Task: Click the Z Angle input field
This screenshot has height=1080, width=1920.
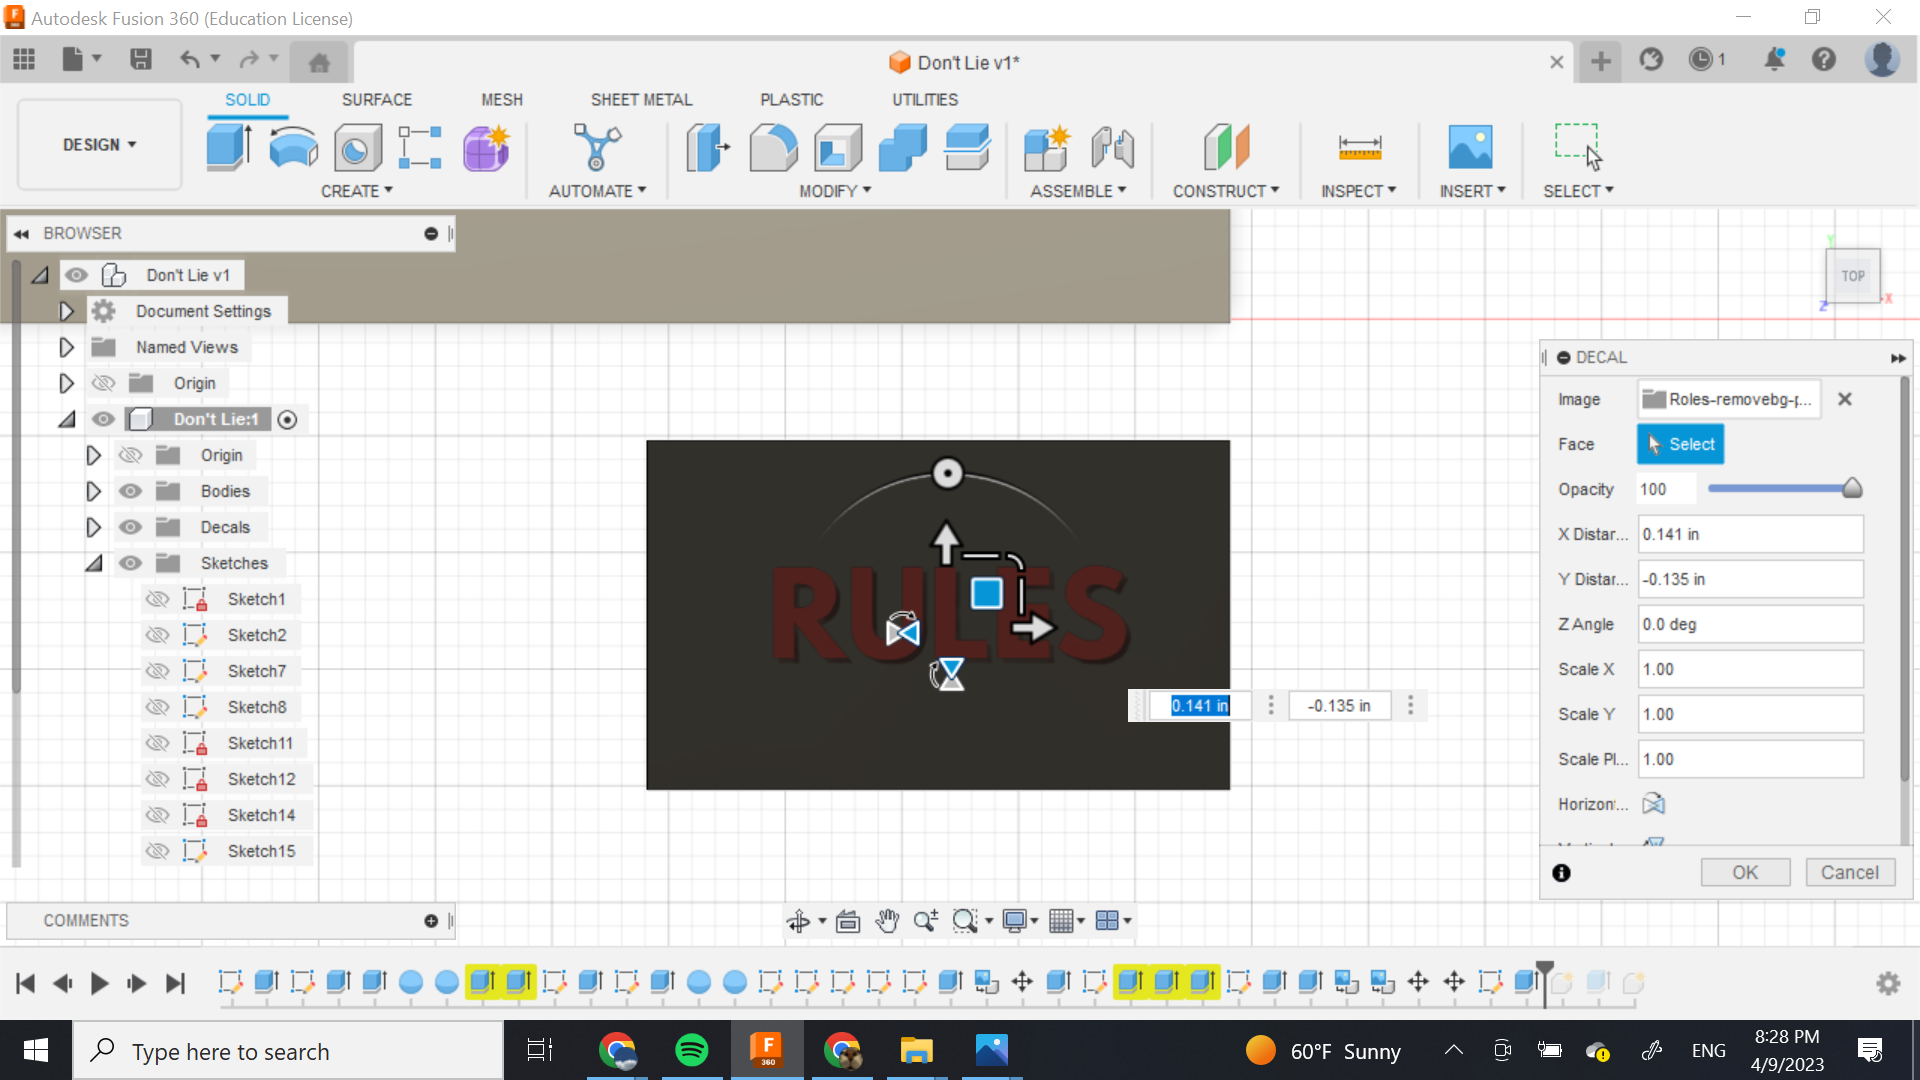Action: coord(1749,624)
